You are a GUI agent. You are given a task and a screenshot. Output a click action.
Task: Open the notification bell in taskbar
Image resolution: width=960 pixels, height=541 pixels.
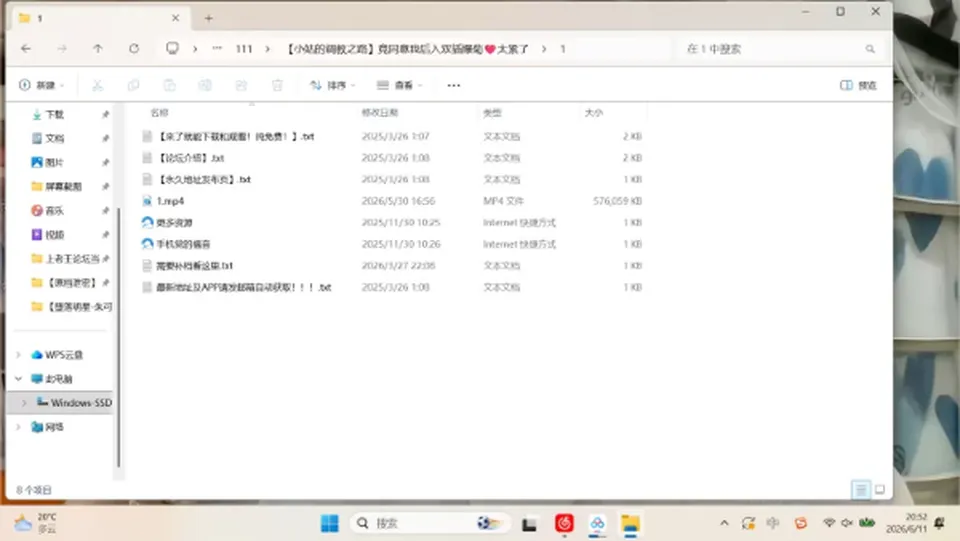pos(939,523)
